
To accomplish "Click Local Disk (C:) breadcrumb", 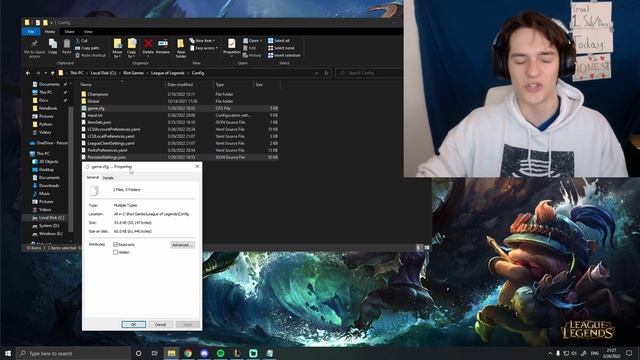I will click(x=103, y=73).
